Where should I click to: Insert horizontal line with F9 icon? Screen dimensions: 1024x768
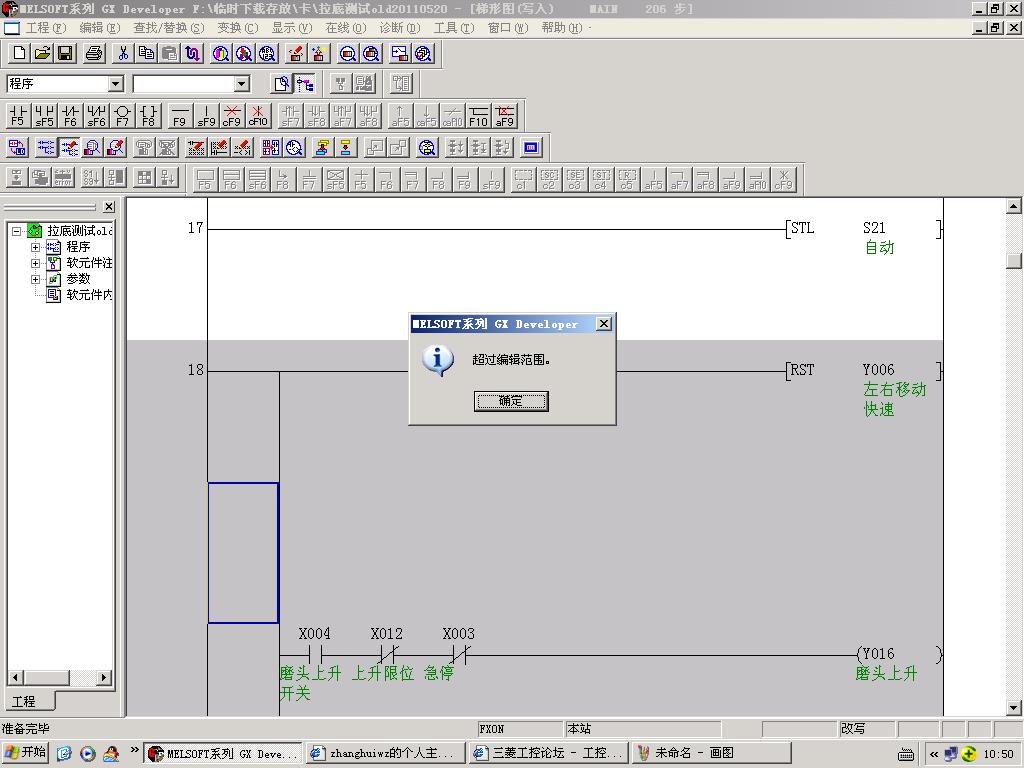pos(179,116)
